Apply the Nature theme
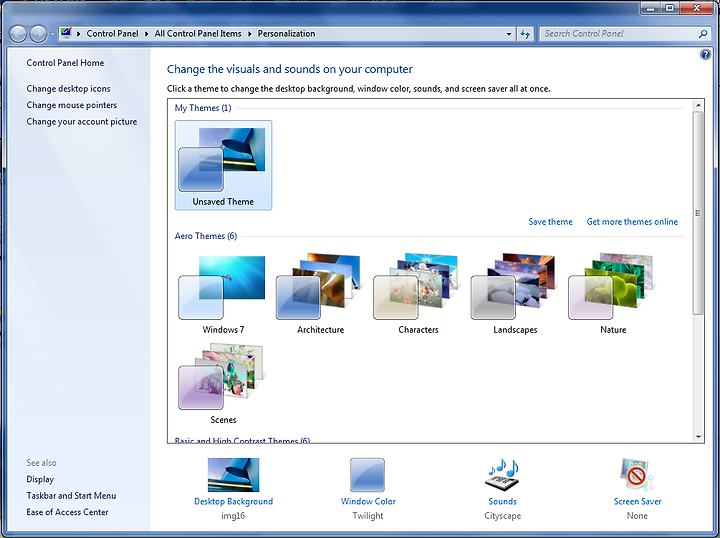This screenshot has height=538, width=720. (613, 294)
